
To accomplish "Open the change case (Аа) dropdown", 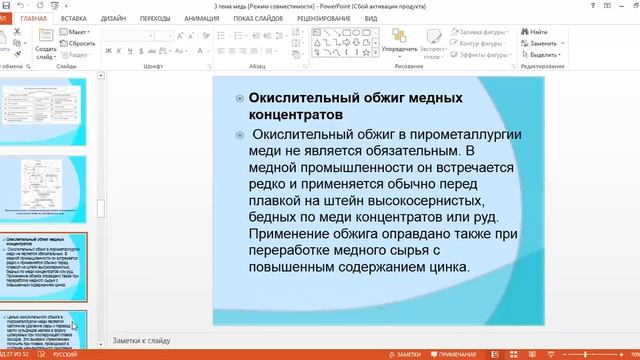I will [x=181, y=51].
